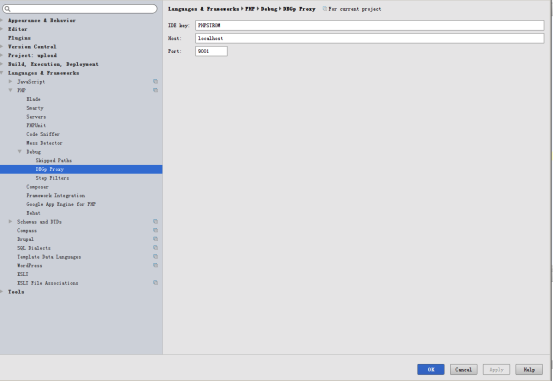The height and width of the screenshot is (382, 553).
Task: Open SQL Dialects settings
Action: click(34, 248)
